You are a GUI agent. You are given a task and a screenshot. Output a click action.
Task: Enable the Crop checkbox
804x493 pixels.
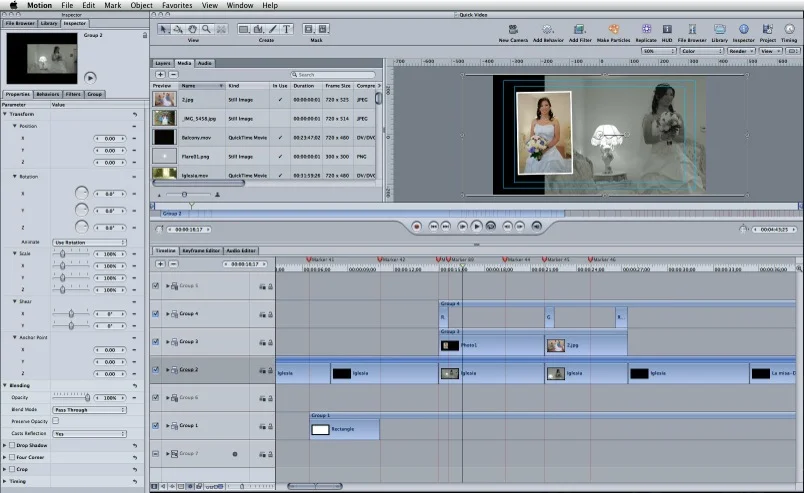pos(12,469)
